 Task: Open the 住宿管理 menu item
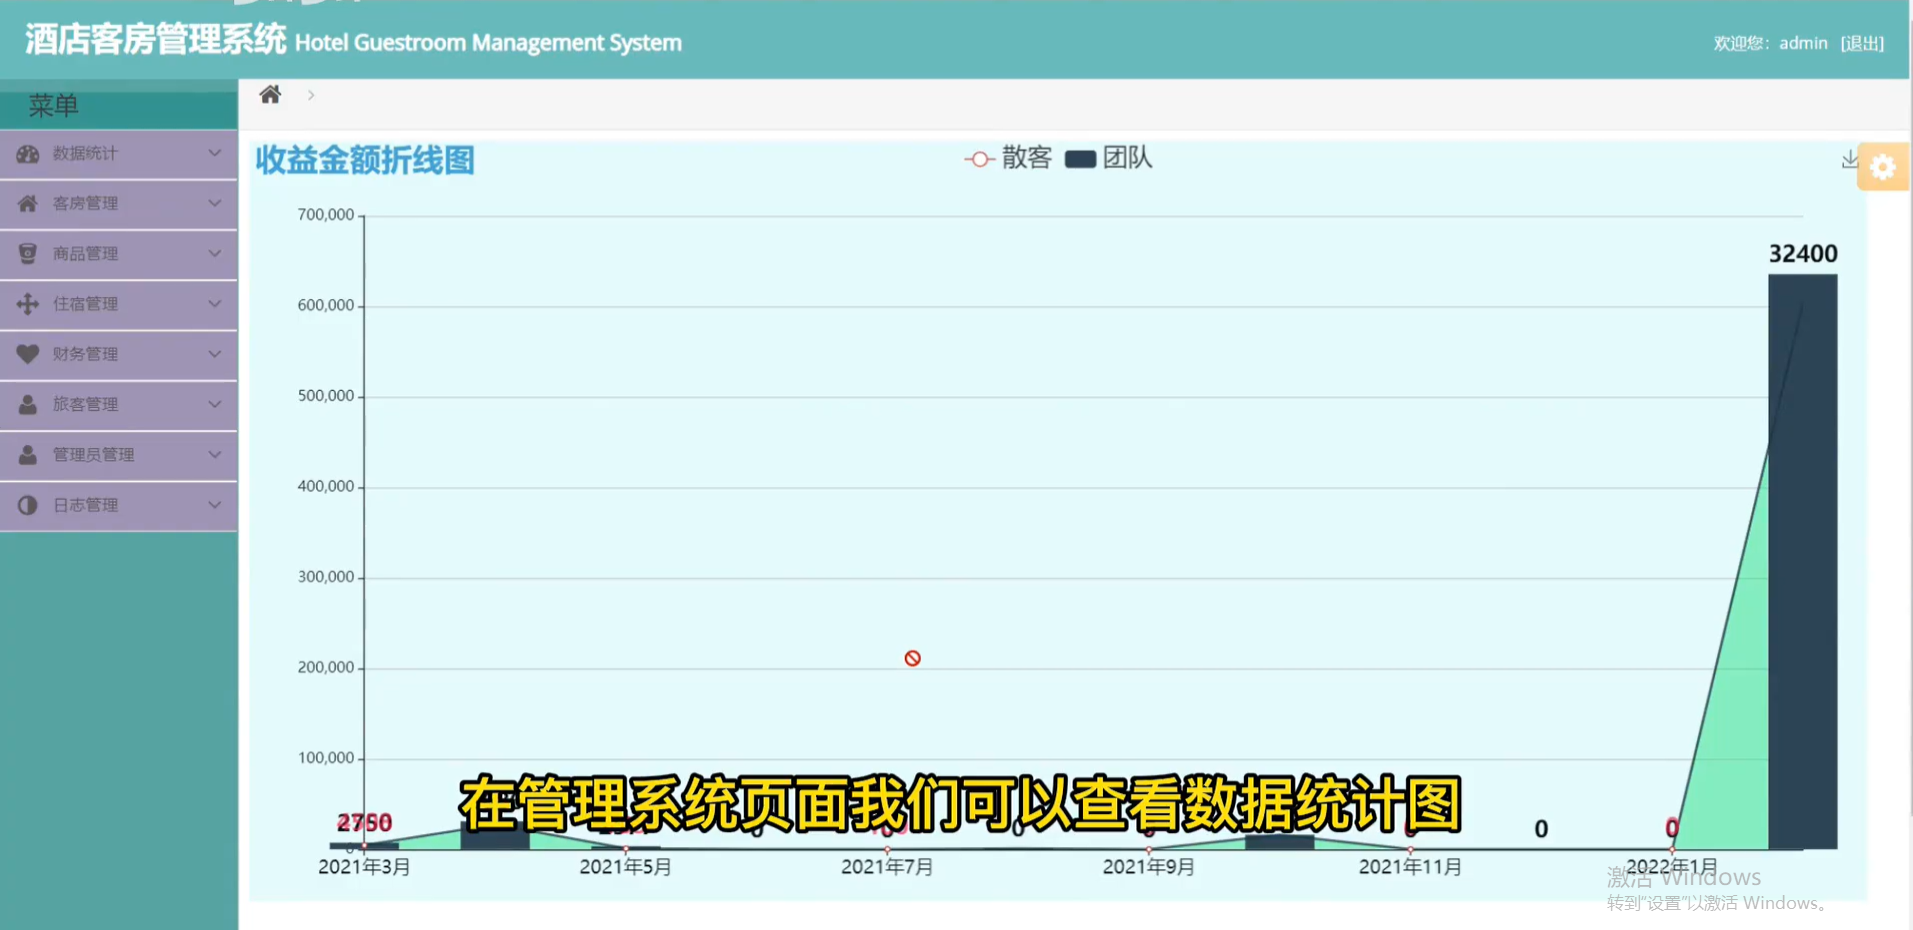[x=119, y=304]
